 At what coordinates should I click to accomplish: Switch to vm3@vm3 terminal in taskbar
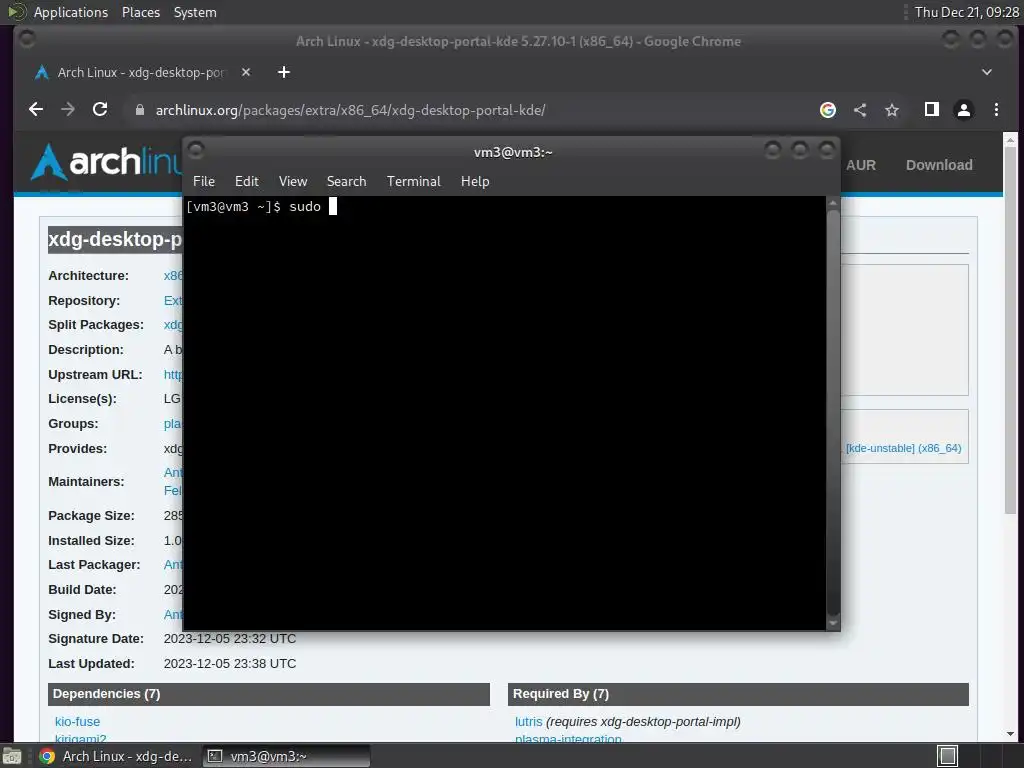pos(287,756)
